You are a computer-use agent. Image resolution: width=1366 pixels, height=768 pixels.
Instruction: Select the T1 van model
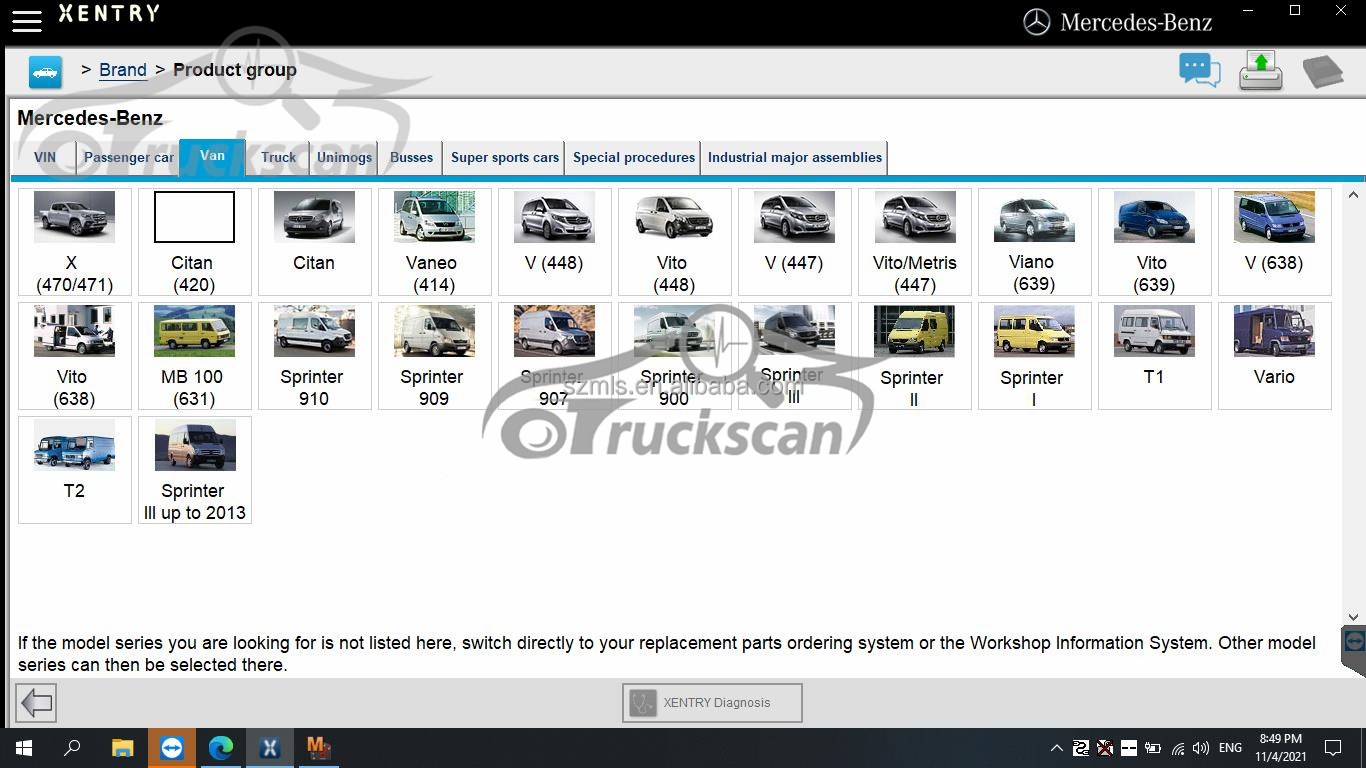pyautogui.click(x=1155, y=356)
